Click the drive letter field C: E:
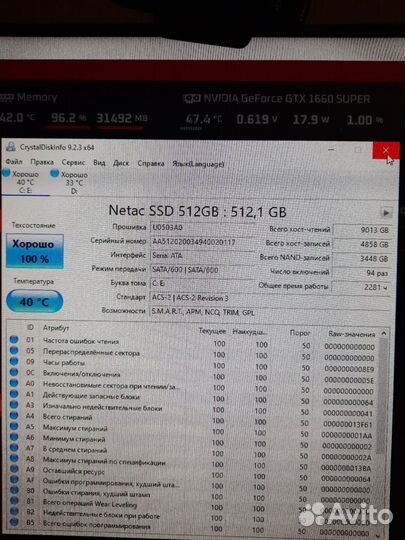The height and width of the screenshot is (540, 405). point(201,284)
